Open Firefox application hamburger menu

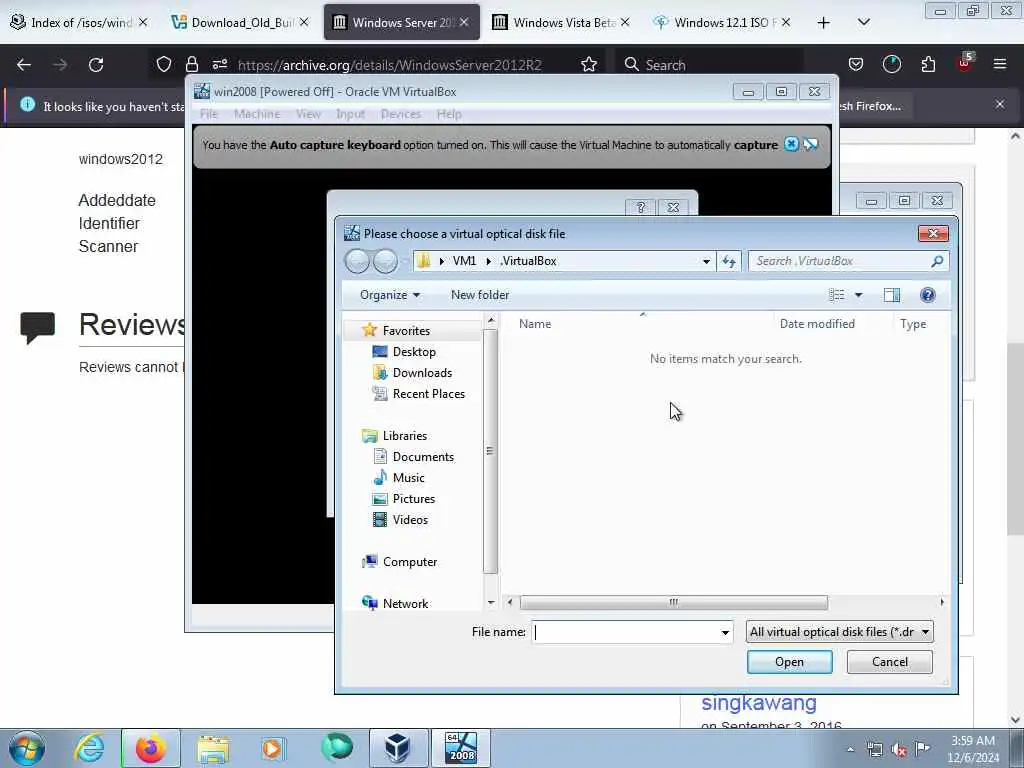(999, 64)
